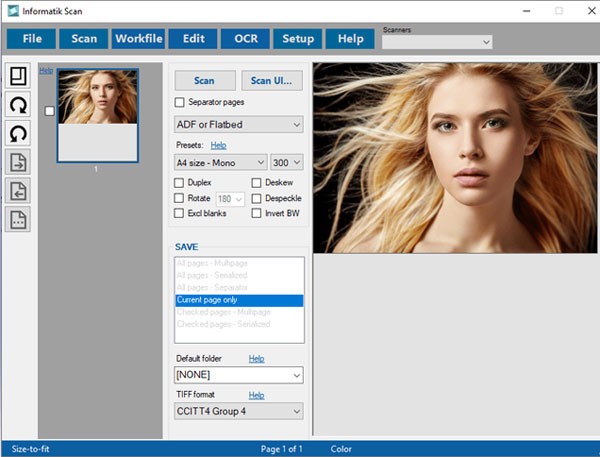
Task: Click the page icon with left arrow
Action: click(19, 191)
